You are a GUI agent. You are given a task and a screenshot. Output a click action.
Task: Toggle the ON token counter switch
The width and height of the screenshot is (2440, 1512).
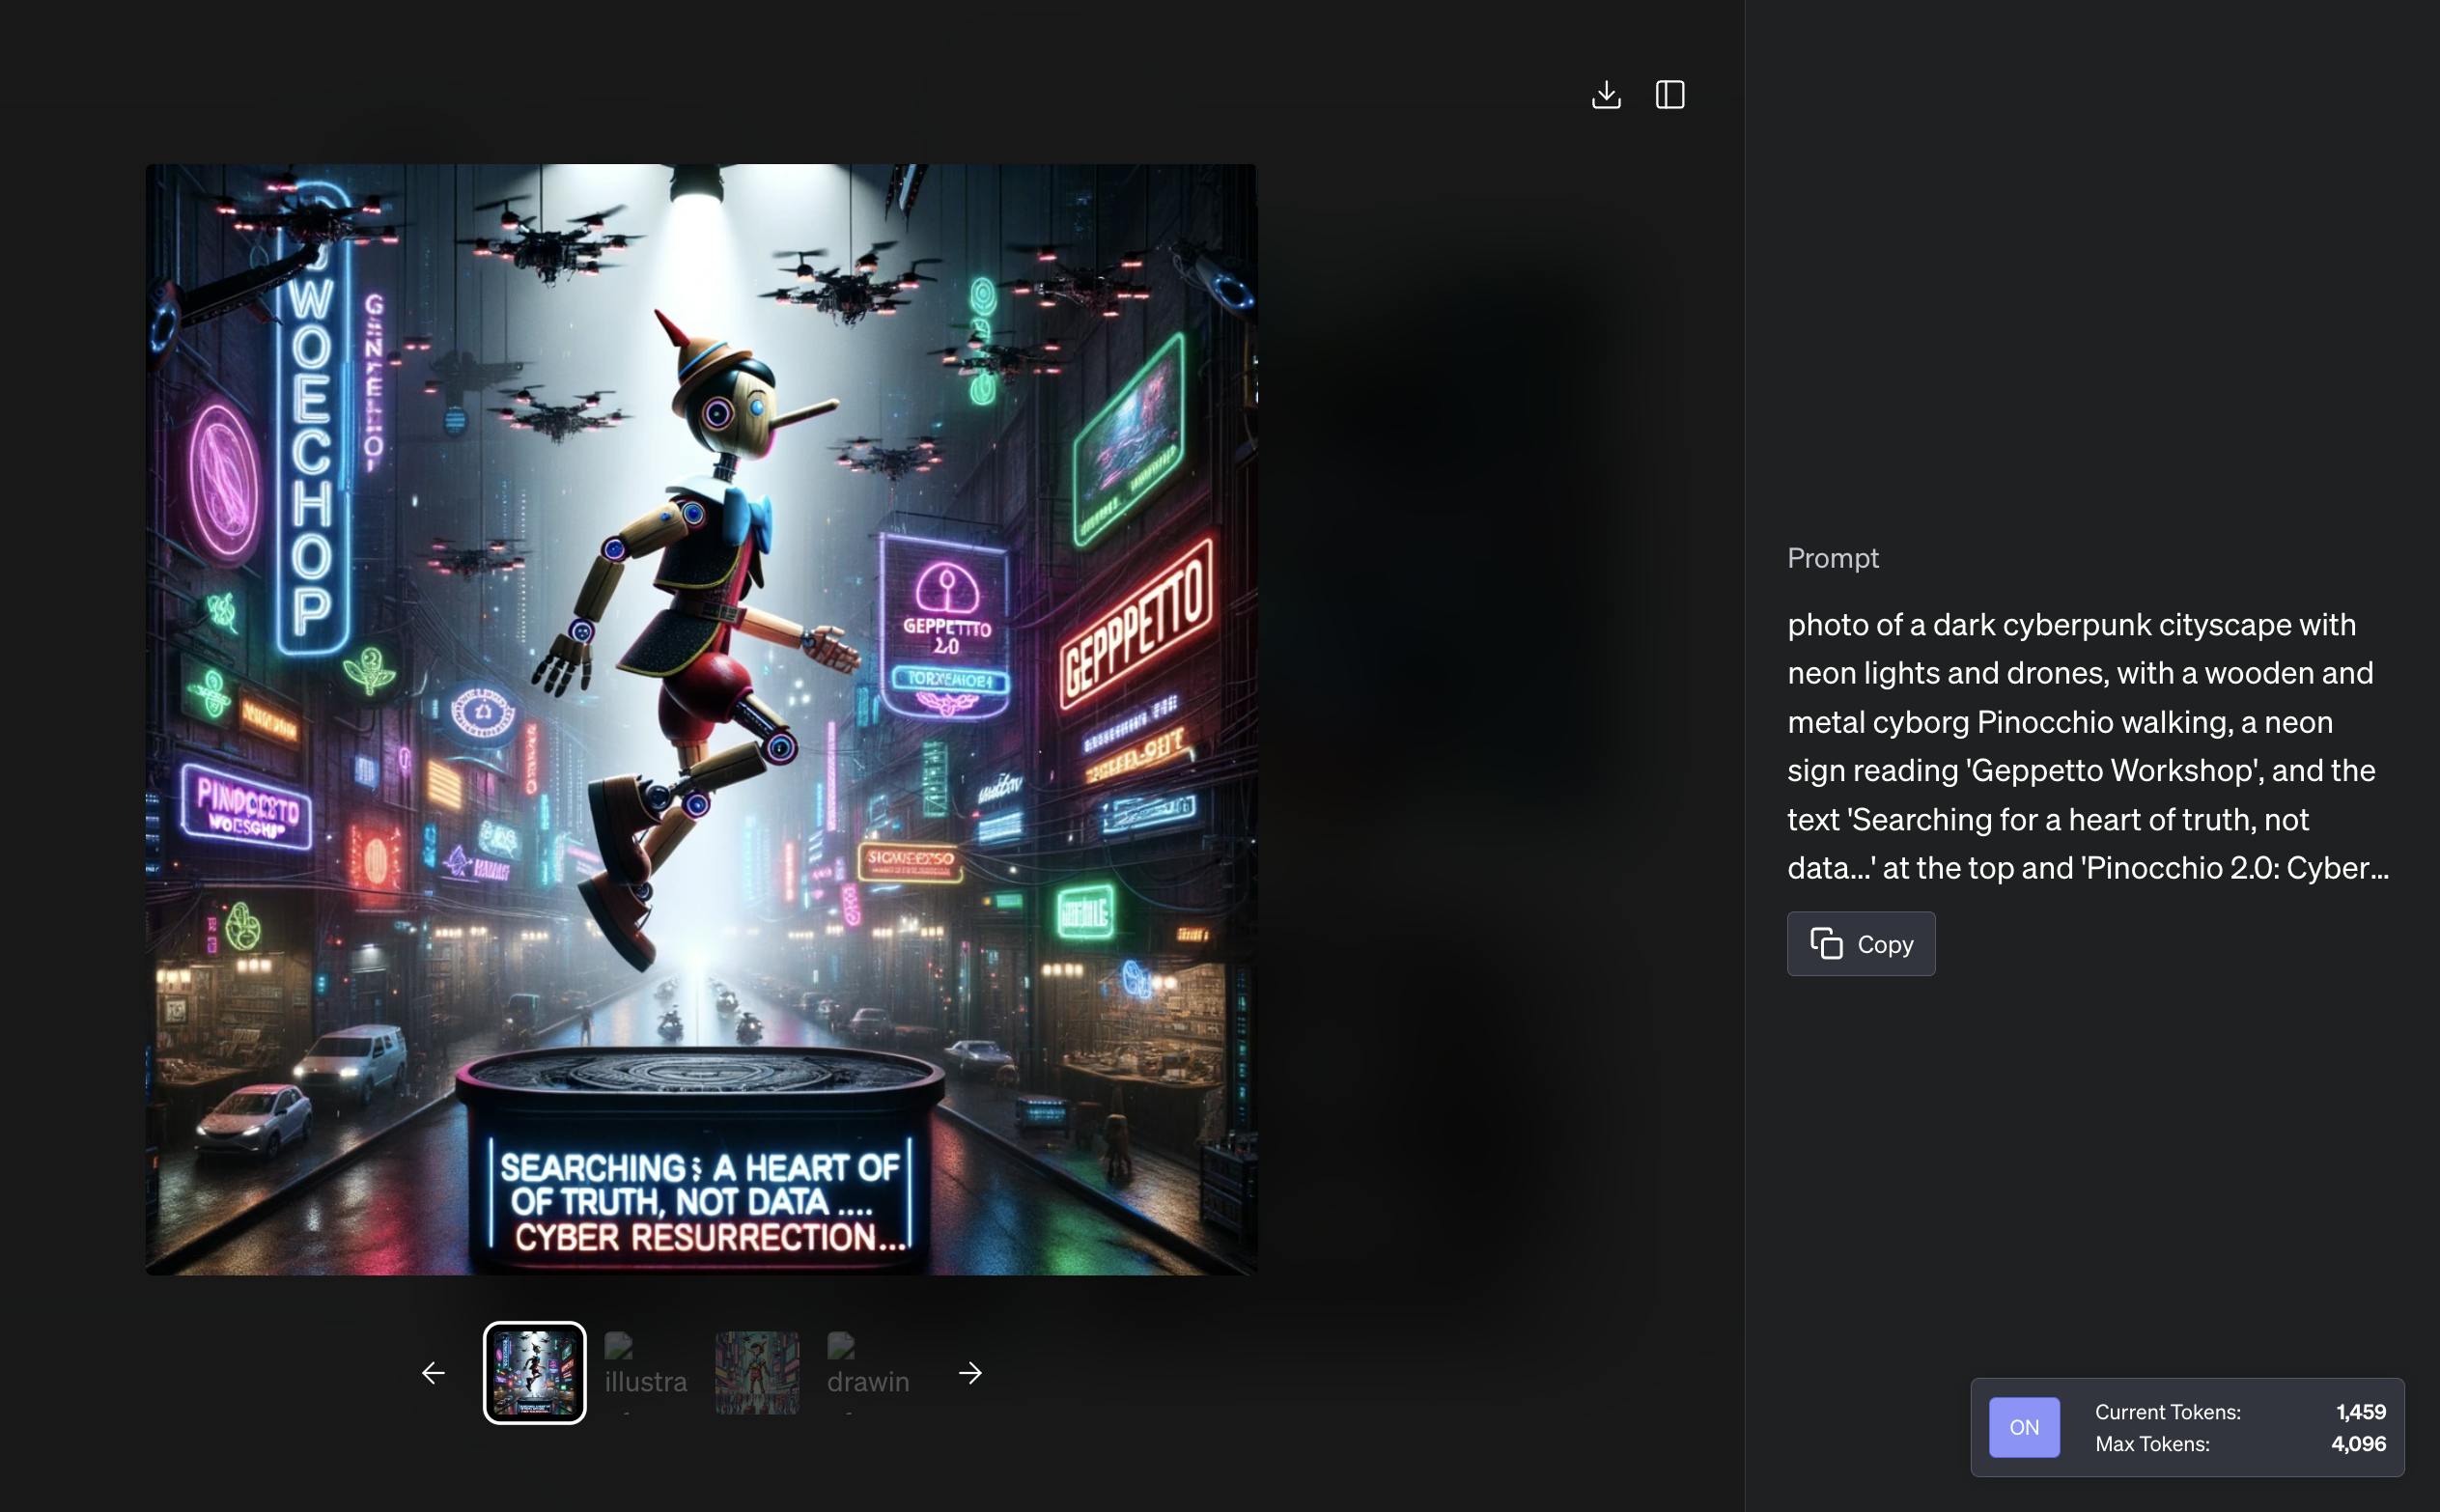pyautogui.click(x=2024, y=1427)
